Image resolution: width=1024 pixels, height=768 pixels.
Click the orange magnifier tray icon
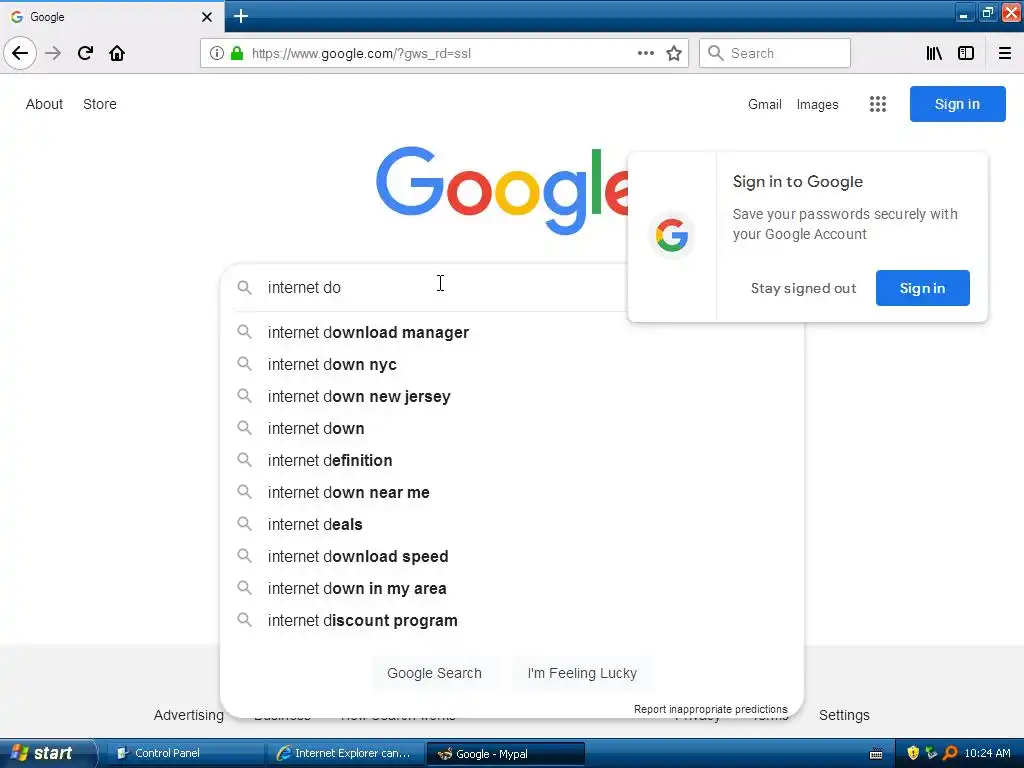(950, 753)
